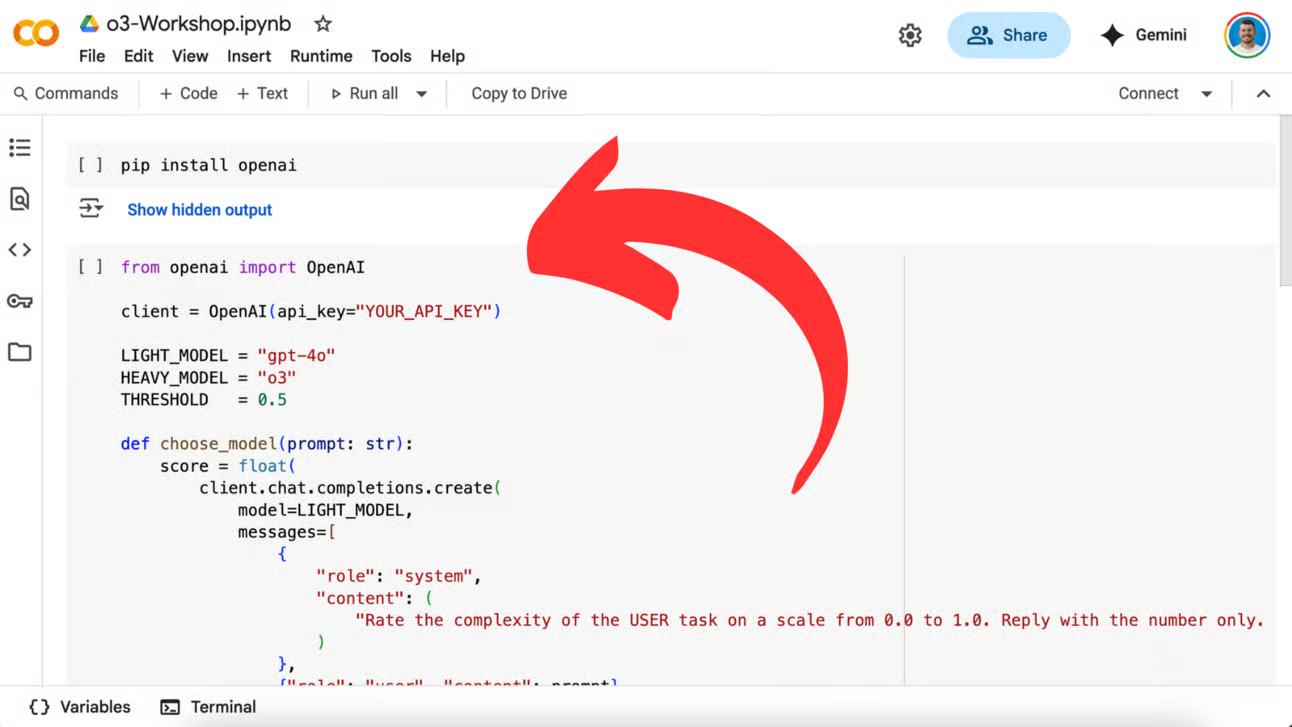Click the text 'pip install openai'
Image resolution: width=1292 pixels, height=727 pixels.
point(209,165)
